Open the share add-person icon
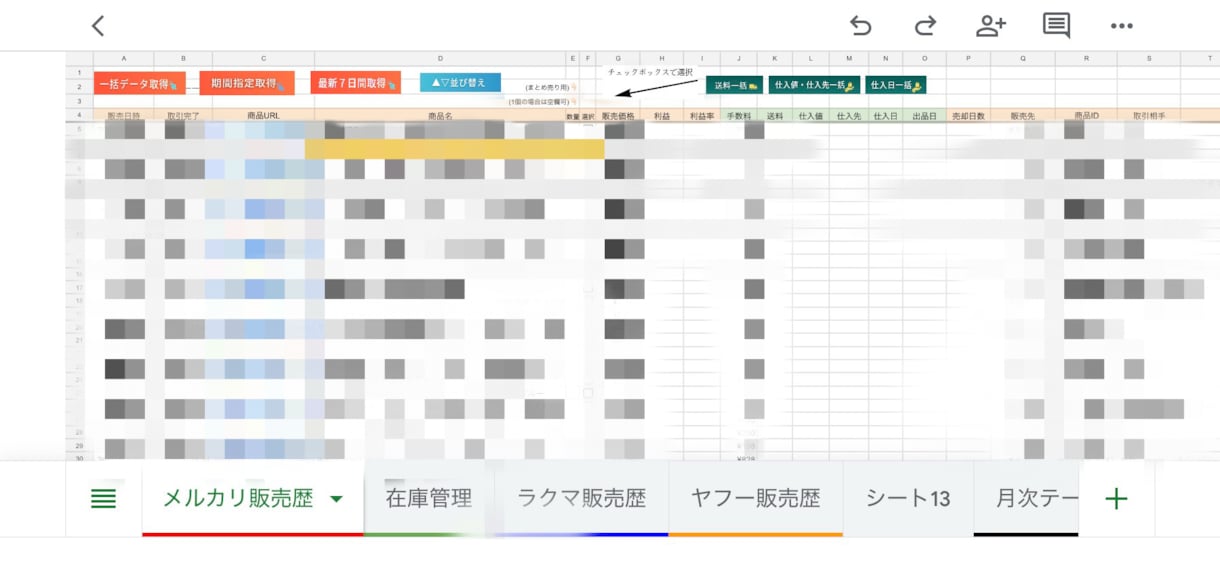The image size is (1220, 564). [991, 26]
